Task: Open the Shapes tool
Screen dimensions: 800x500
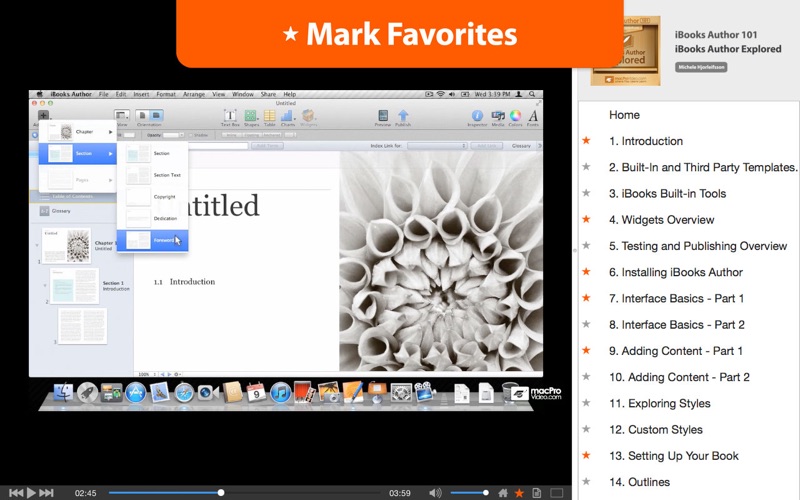Action: coord(251,116)
